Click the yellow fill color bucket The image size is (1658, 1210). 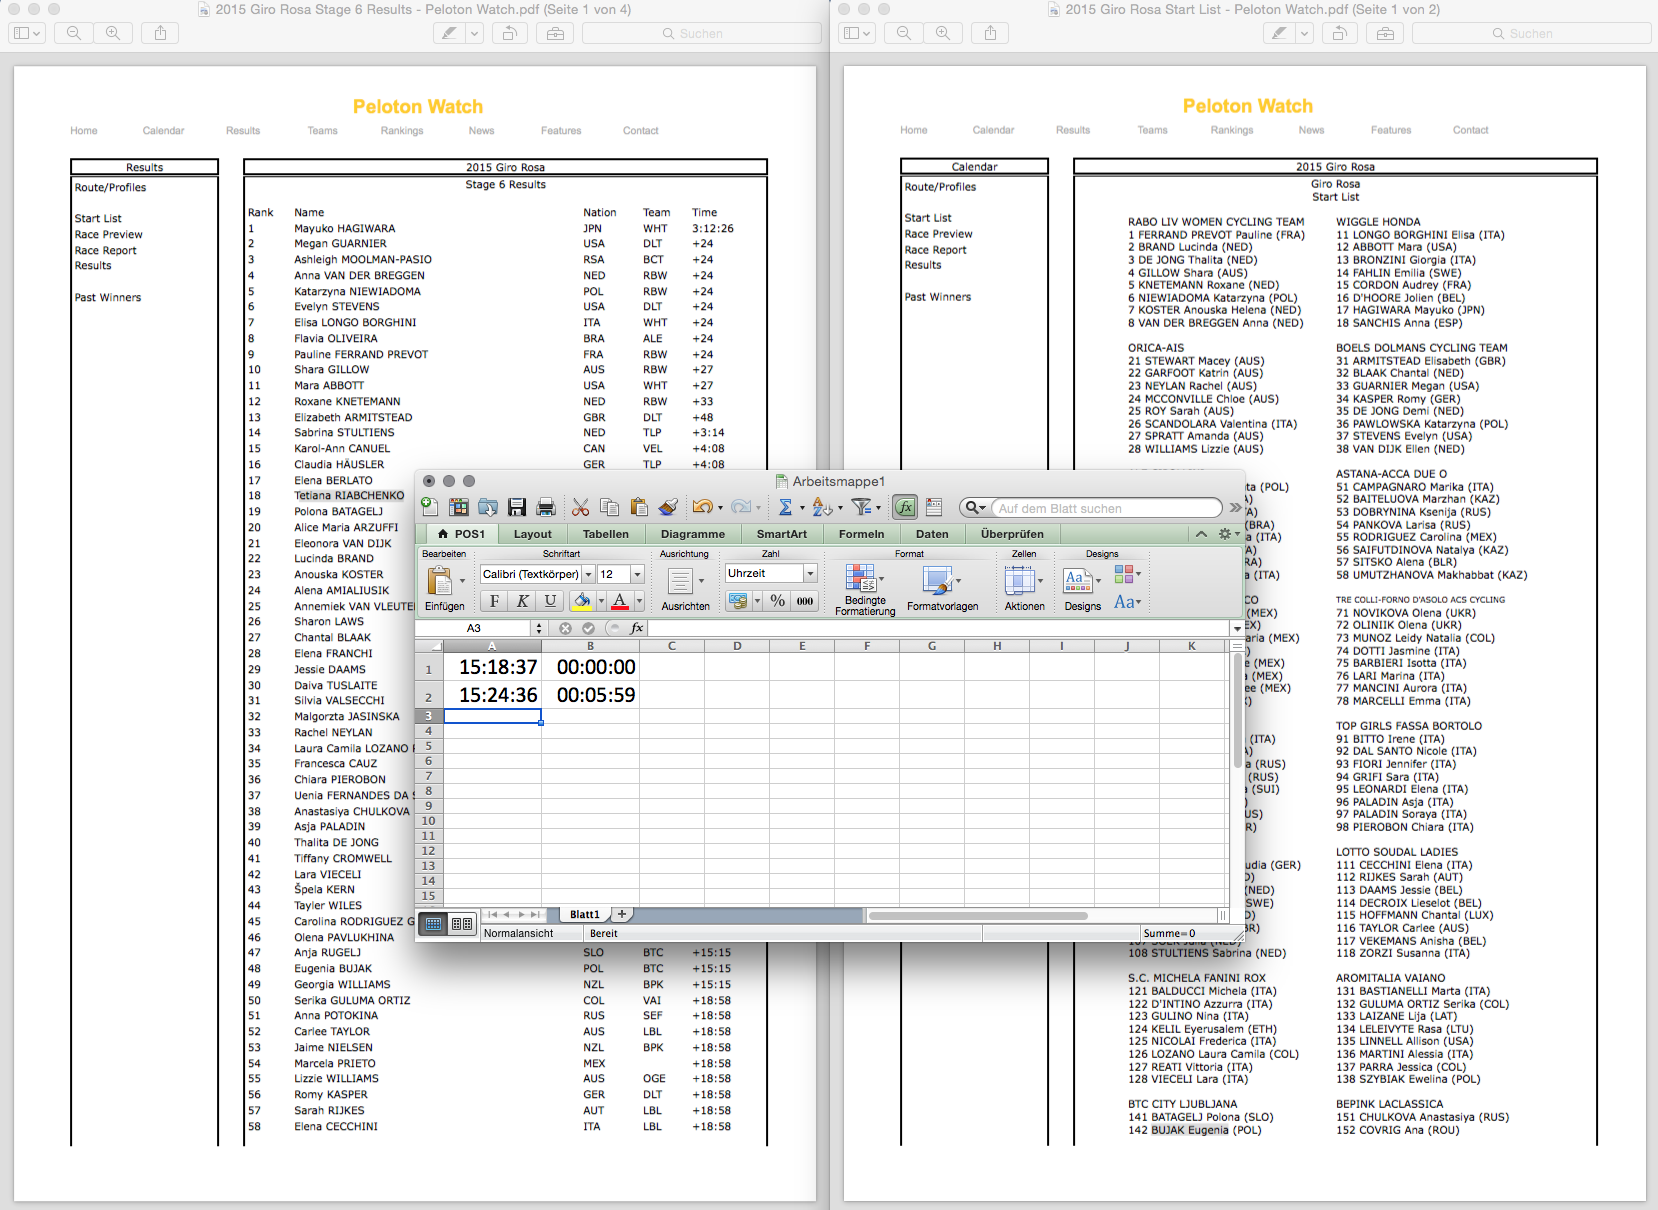click(x=581, y=601)
